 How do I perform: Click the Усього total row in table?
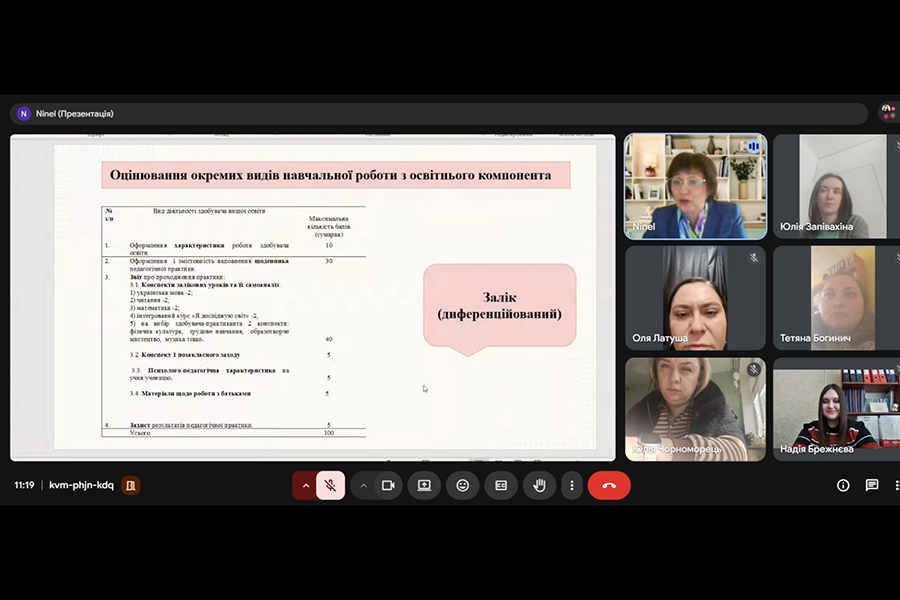[234, 433]
